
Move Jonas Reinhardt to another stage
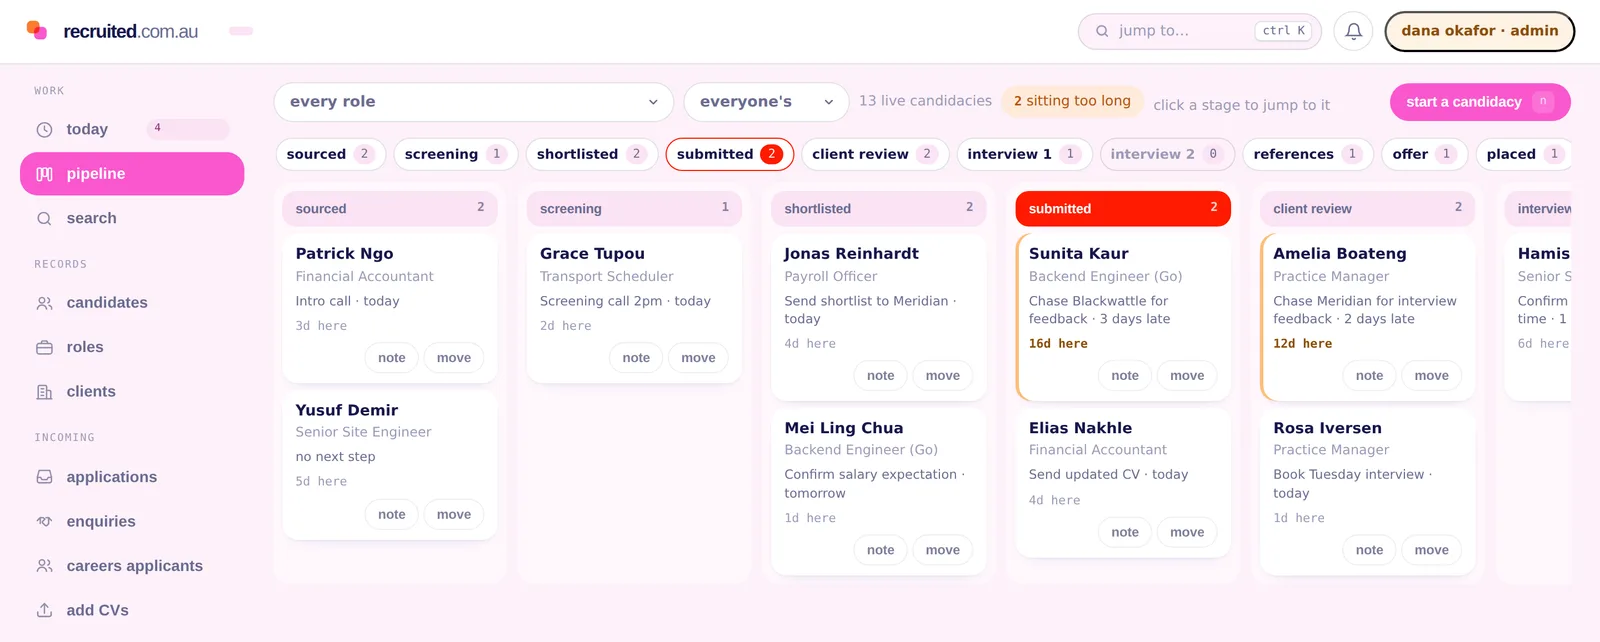(x=943, y=376)
